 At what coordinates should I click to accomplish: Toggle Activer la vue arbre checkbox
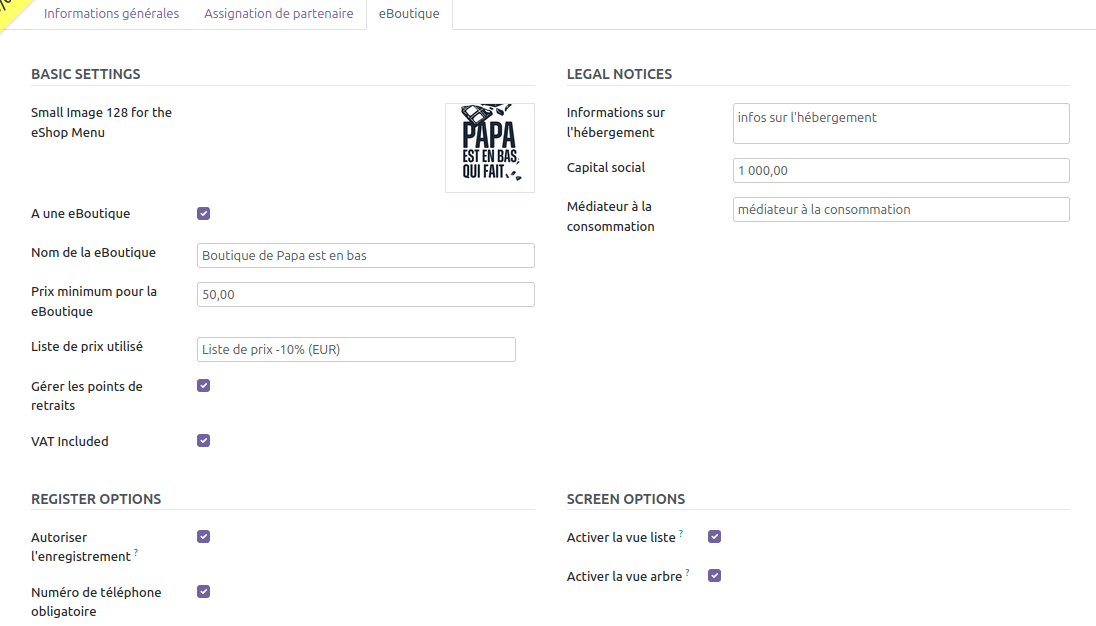click(714, 576)
